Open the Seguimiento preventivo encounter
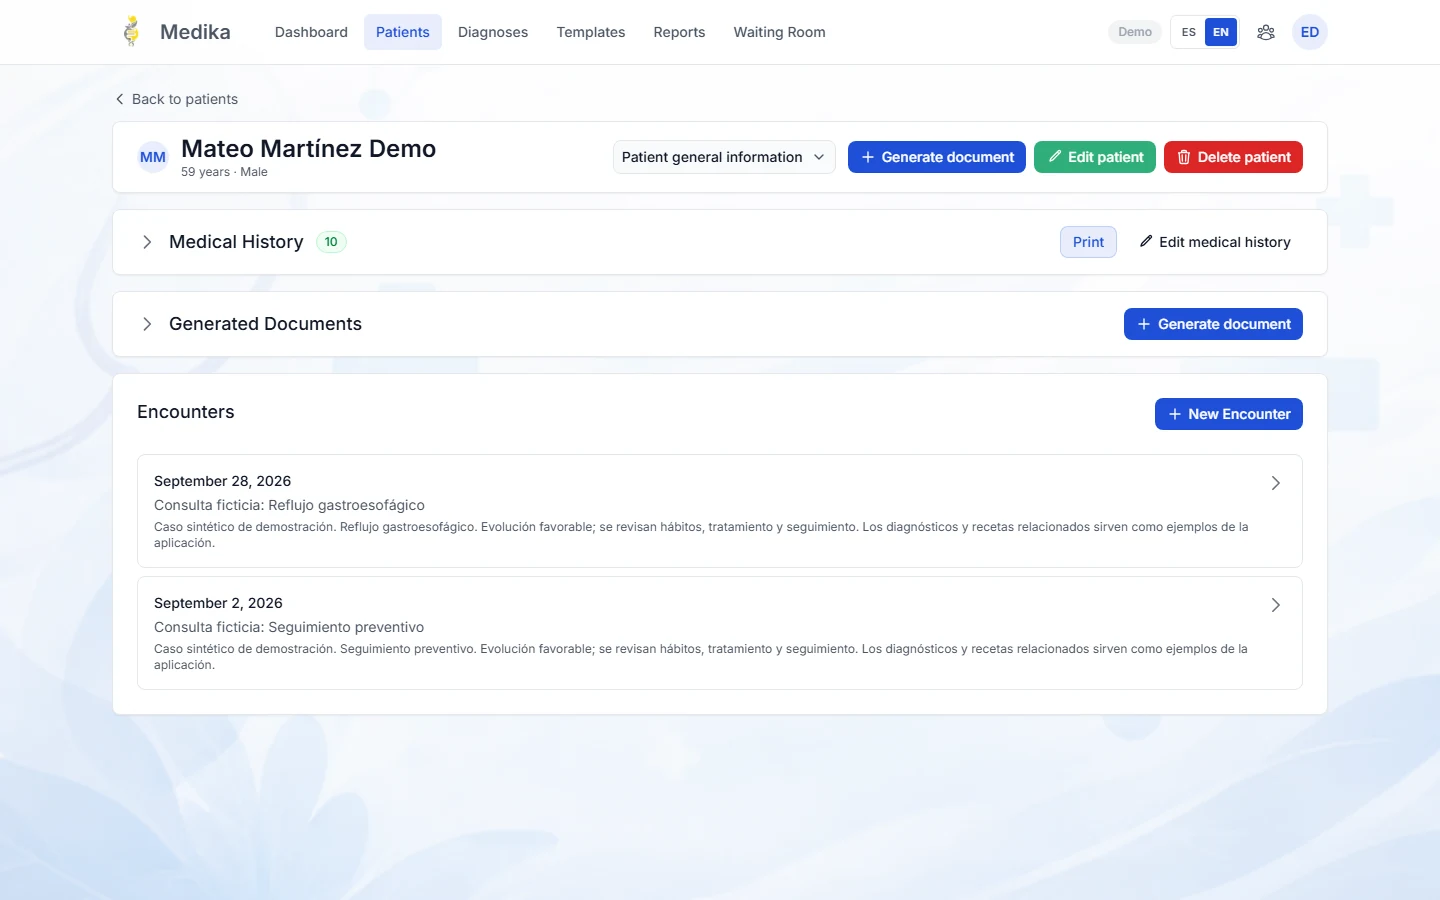The width and height of the screenshot is (1440, 900). pyautogui.click(x=720, y=633)
